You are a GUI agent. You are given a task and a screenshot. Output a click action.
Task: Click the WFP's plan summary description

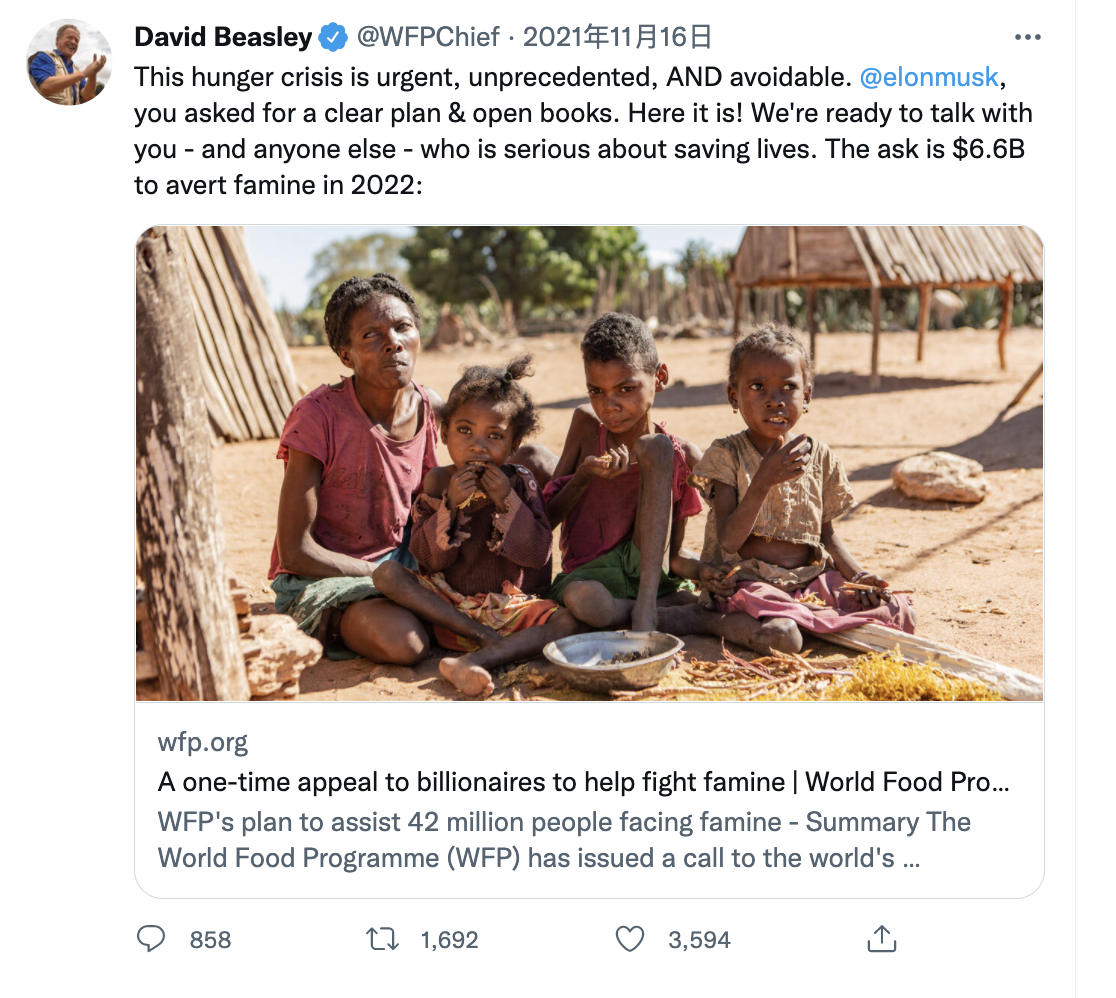pos(564,840)
